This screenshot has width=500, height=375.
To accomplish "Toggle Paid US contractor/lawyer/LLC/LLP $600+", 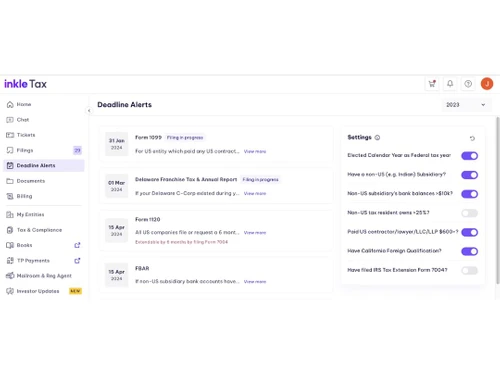I will pos(469,232).
